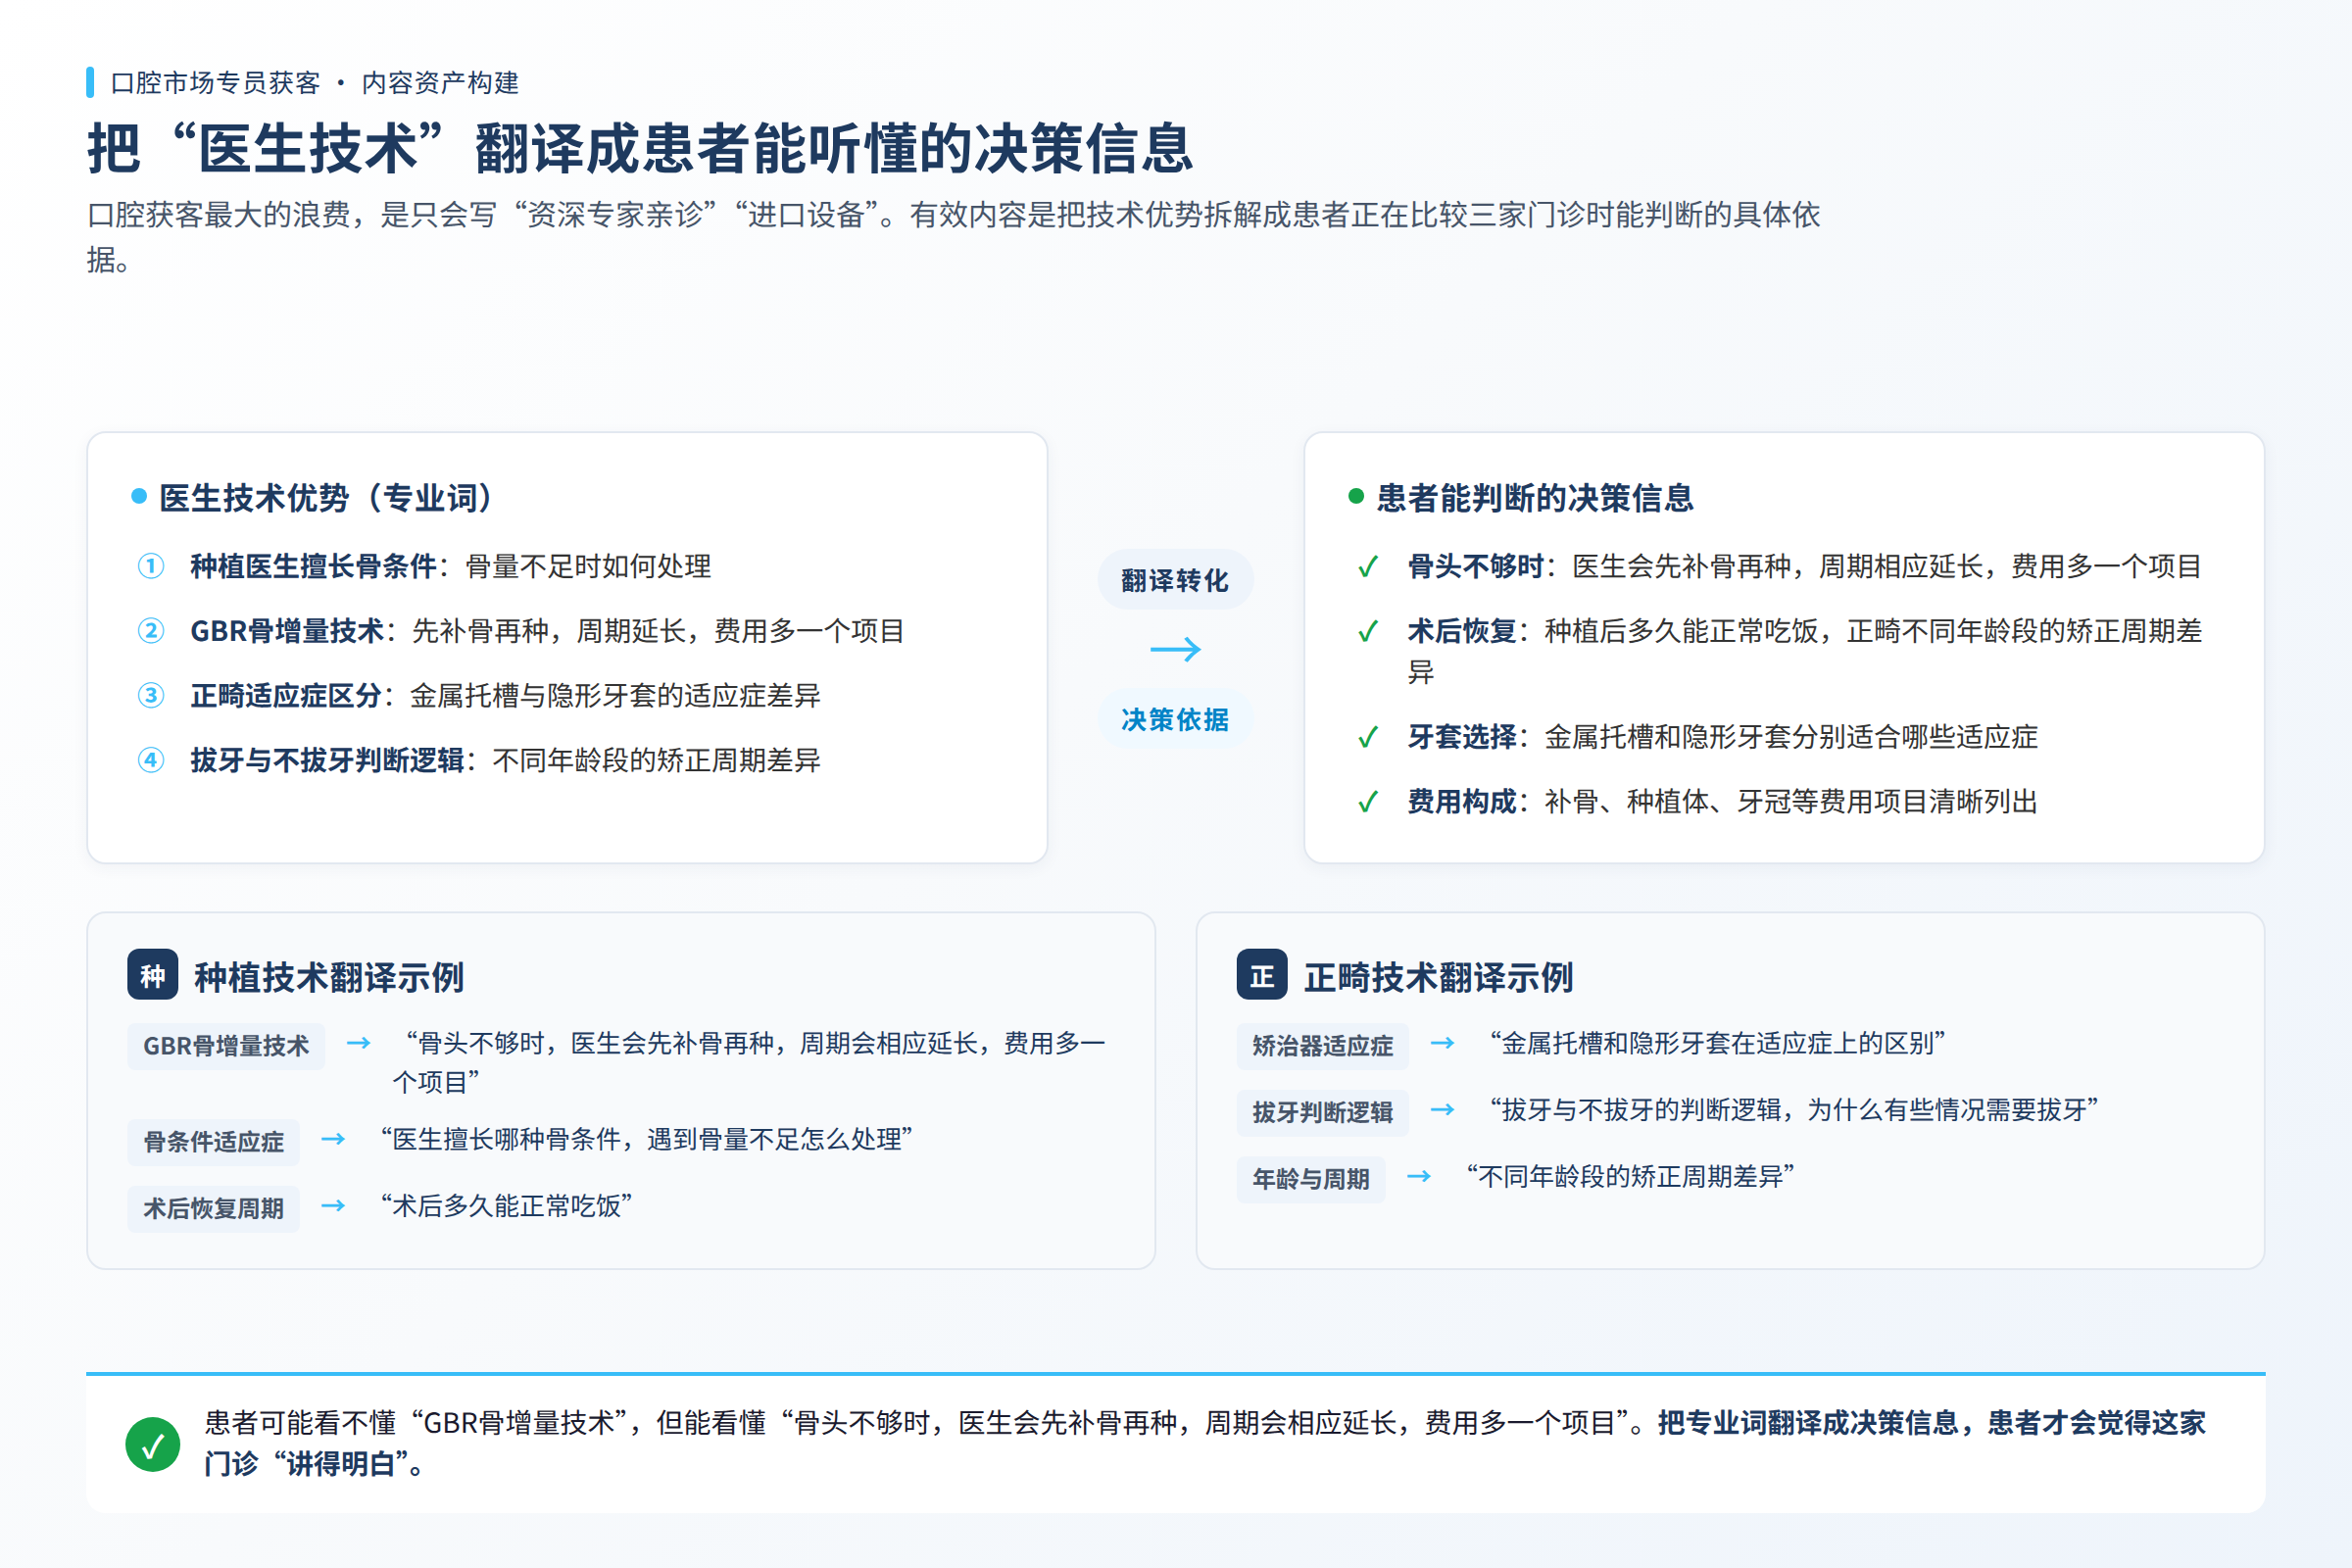Click the main title 把“医生技术”翻译成患者能听懂的决策信息

(x=640, y=148)
